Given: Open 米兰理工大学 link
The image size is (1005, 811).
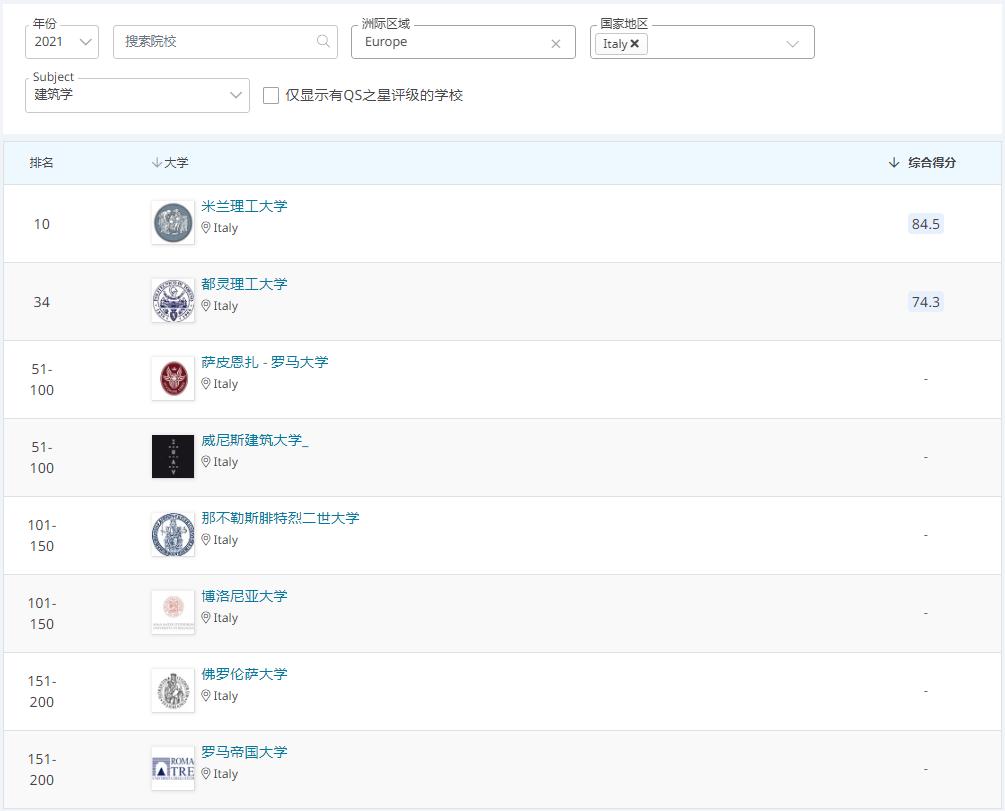Looking at the screenshot, I should (244, 206).
